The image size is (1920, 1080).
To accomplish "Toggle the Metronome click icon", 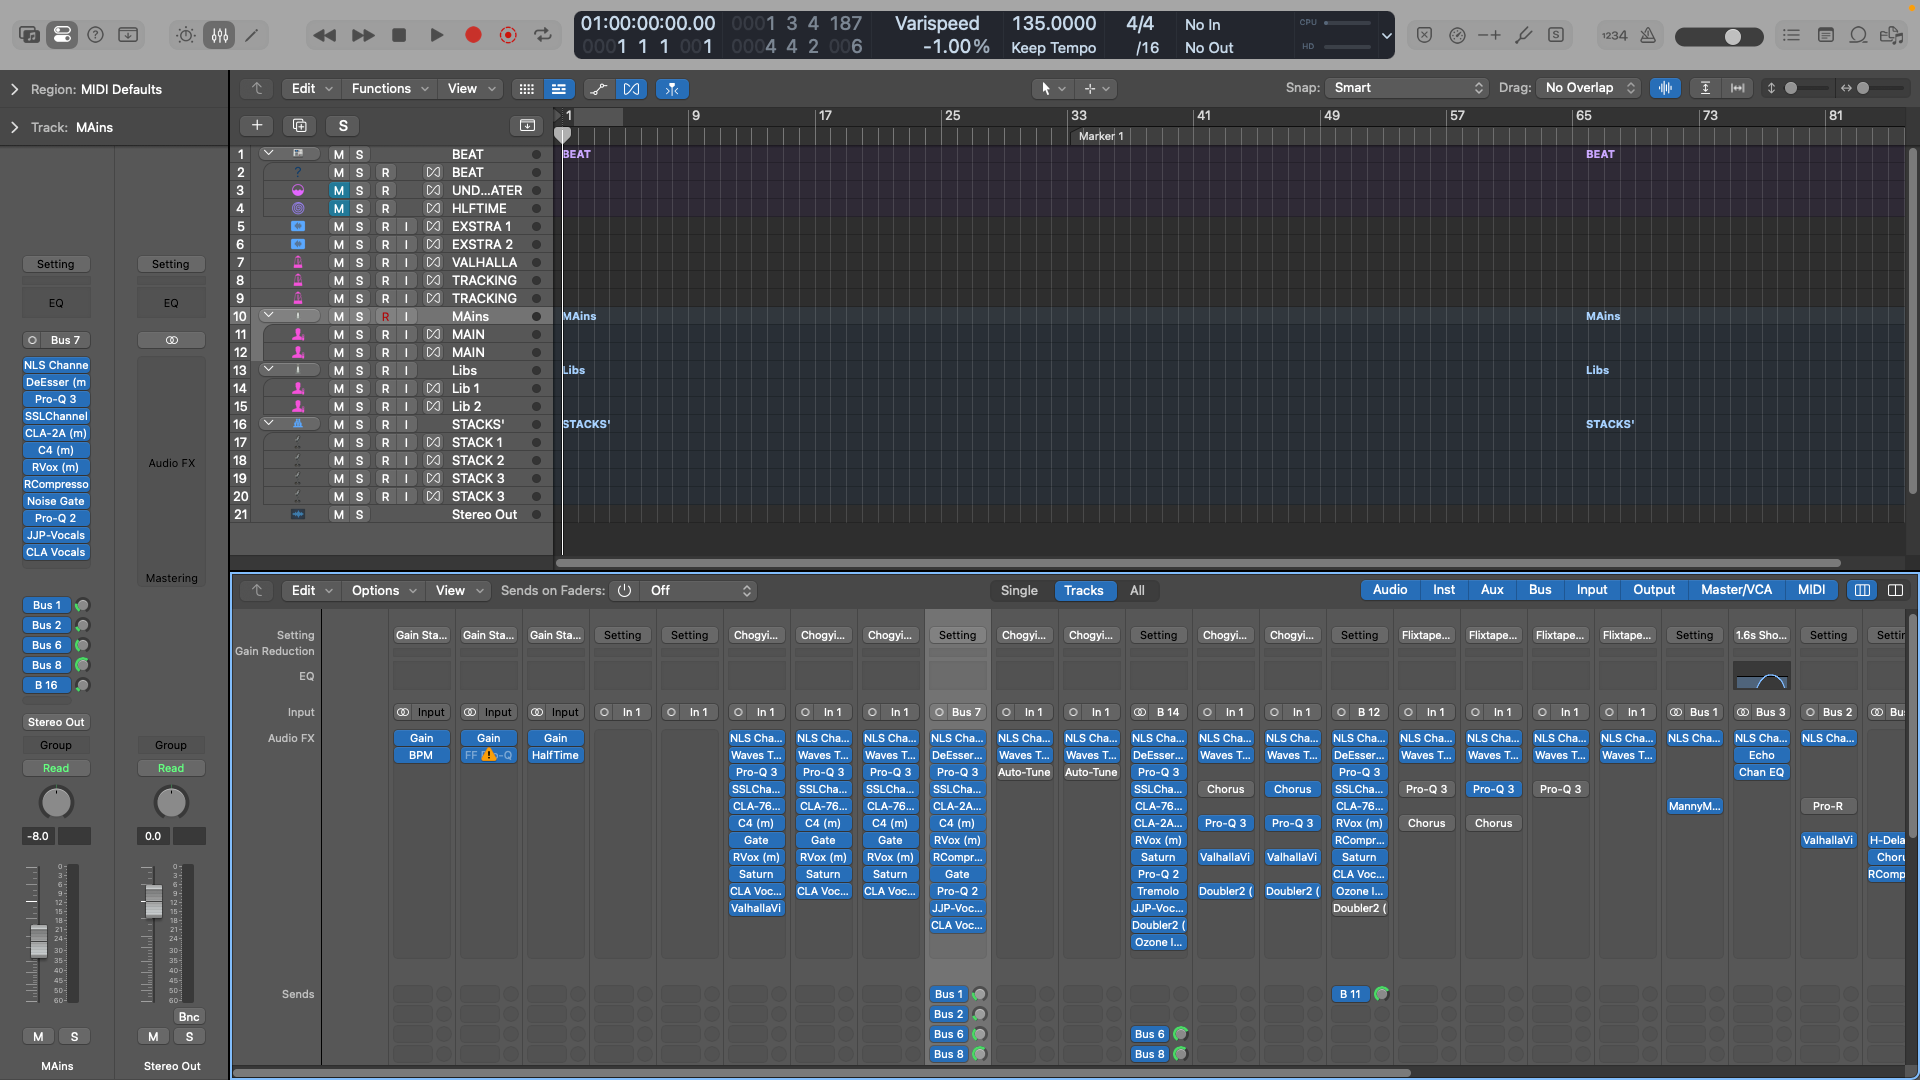I will click(1648, 35).
